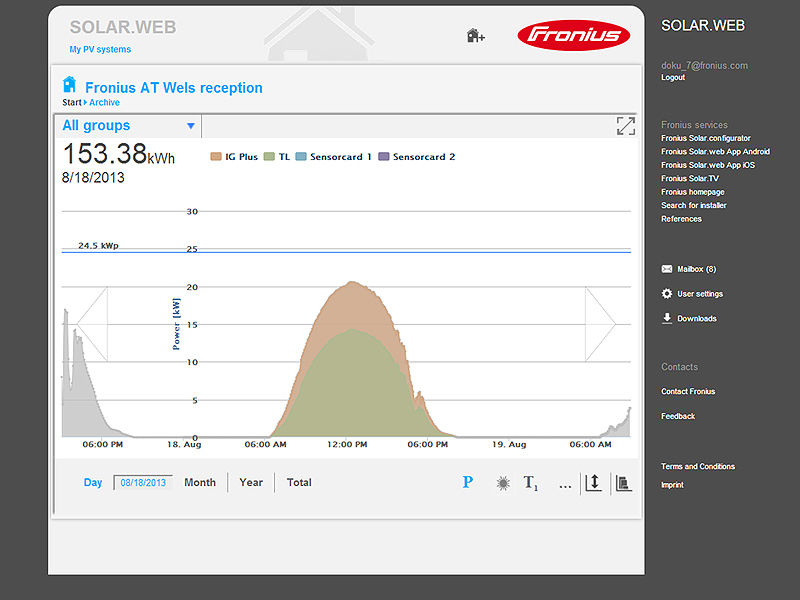
Task: Click the 08/18/2013 date field
Action: pyautogui.click(x=143, y=483)
